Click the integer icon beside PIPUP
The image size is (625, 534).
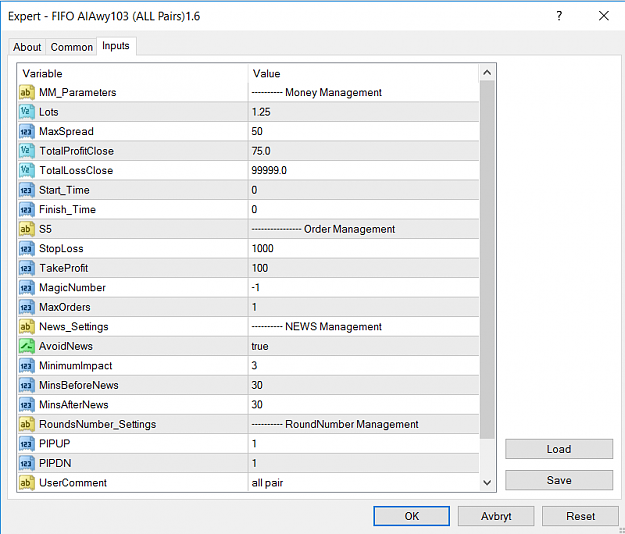[26, 444]
